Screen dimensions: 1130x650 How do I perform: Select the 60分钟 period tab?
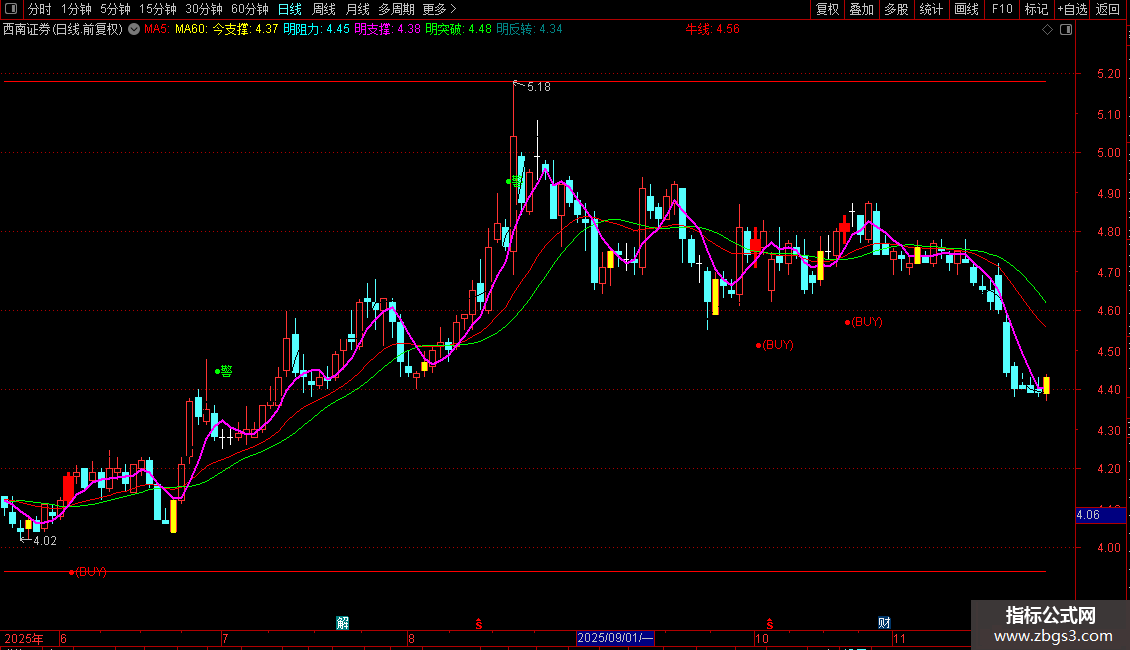coord(250,9)
